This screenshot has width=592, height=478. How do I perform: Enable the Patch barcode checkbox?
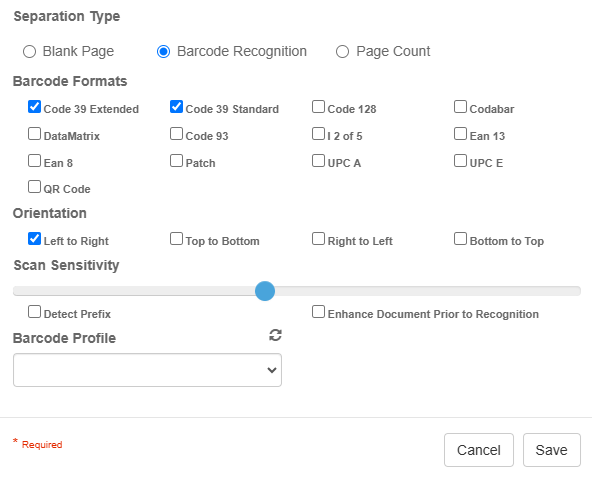(x=176, y=160)
